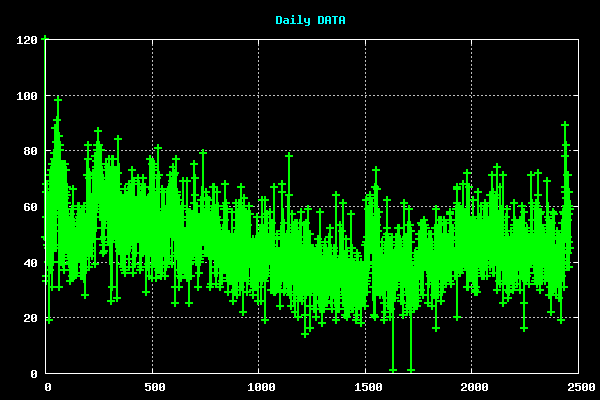The image size is (600, 400).
Task: Click the 1000 label on the x-axis
Action: click(x=259, y=387)
